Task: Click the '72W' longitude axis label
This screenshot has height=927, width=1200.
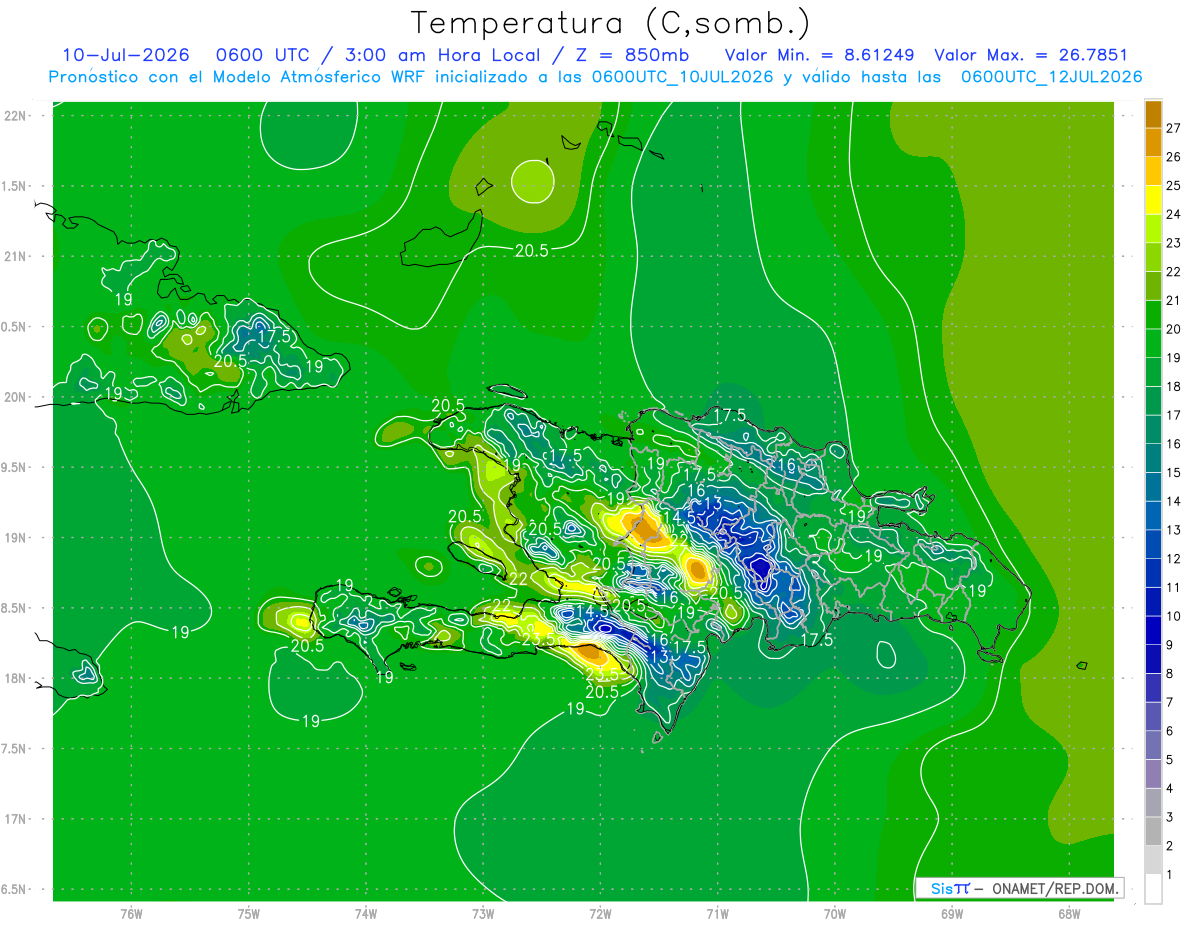Action: tap(600, 914)
